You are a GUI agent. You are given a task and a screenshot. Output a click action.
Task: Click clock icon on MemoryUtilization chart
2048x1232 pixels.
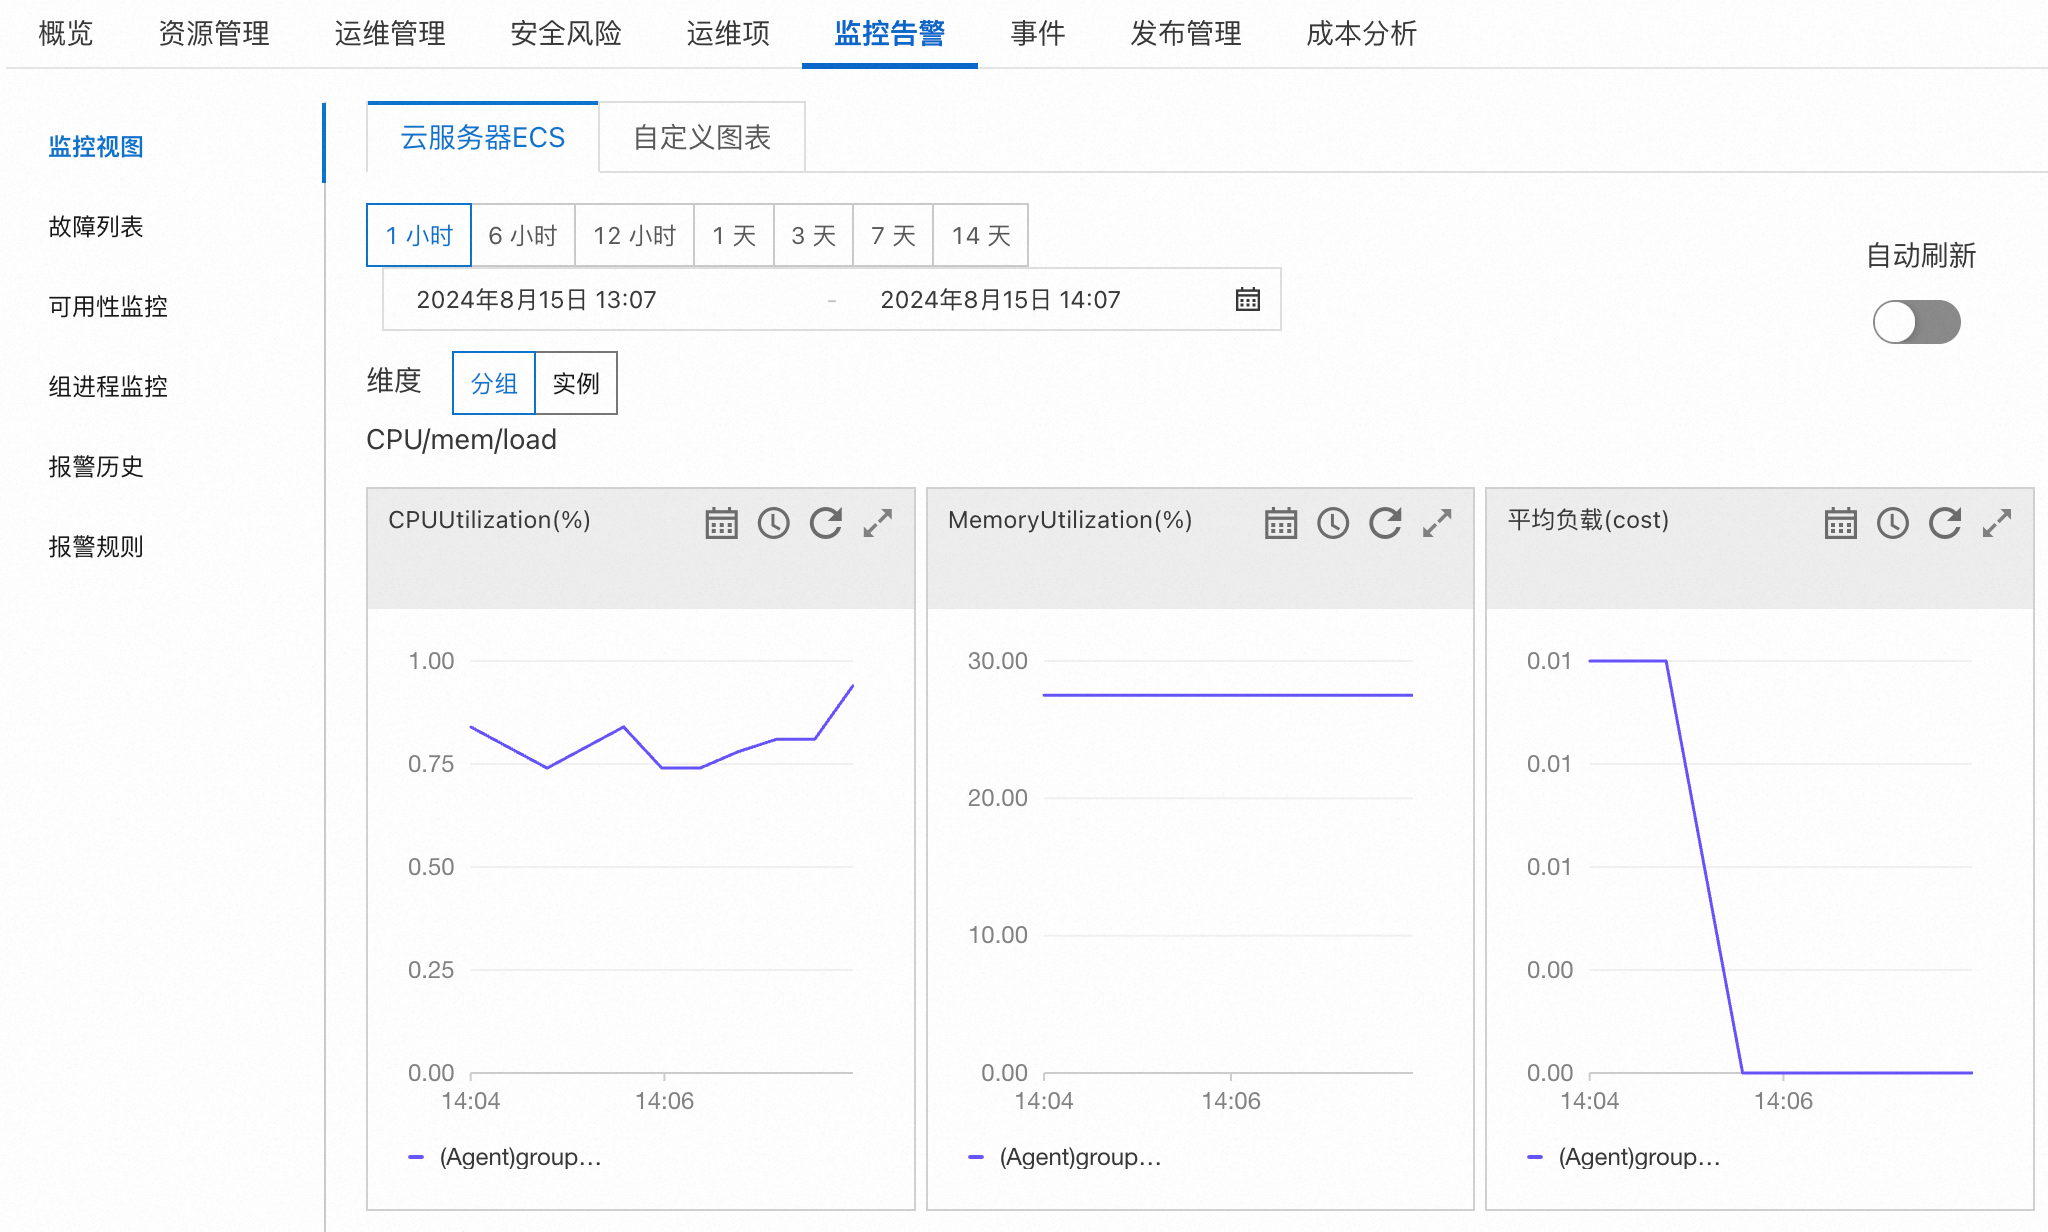pyautogui.click(x=1333, y=523)
